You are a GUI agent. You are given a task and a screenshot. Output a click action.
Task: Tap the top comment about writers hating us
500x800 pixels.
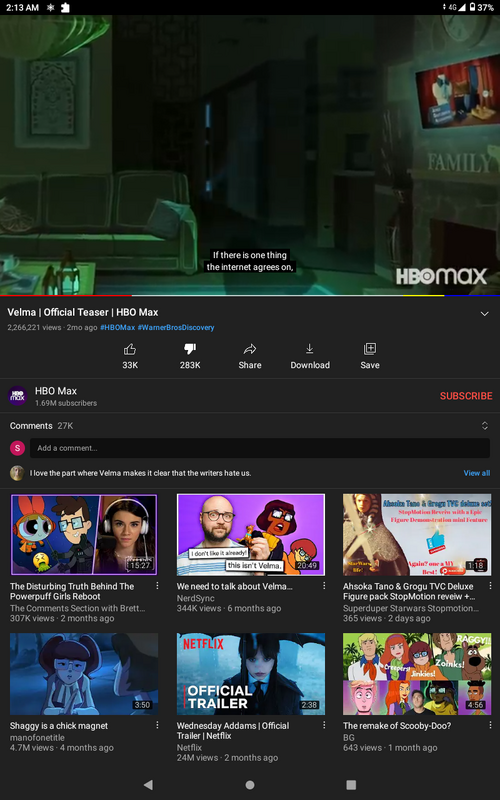(x=140, y=473)
